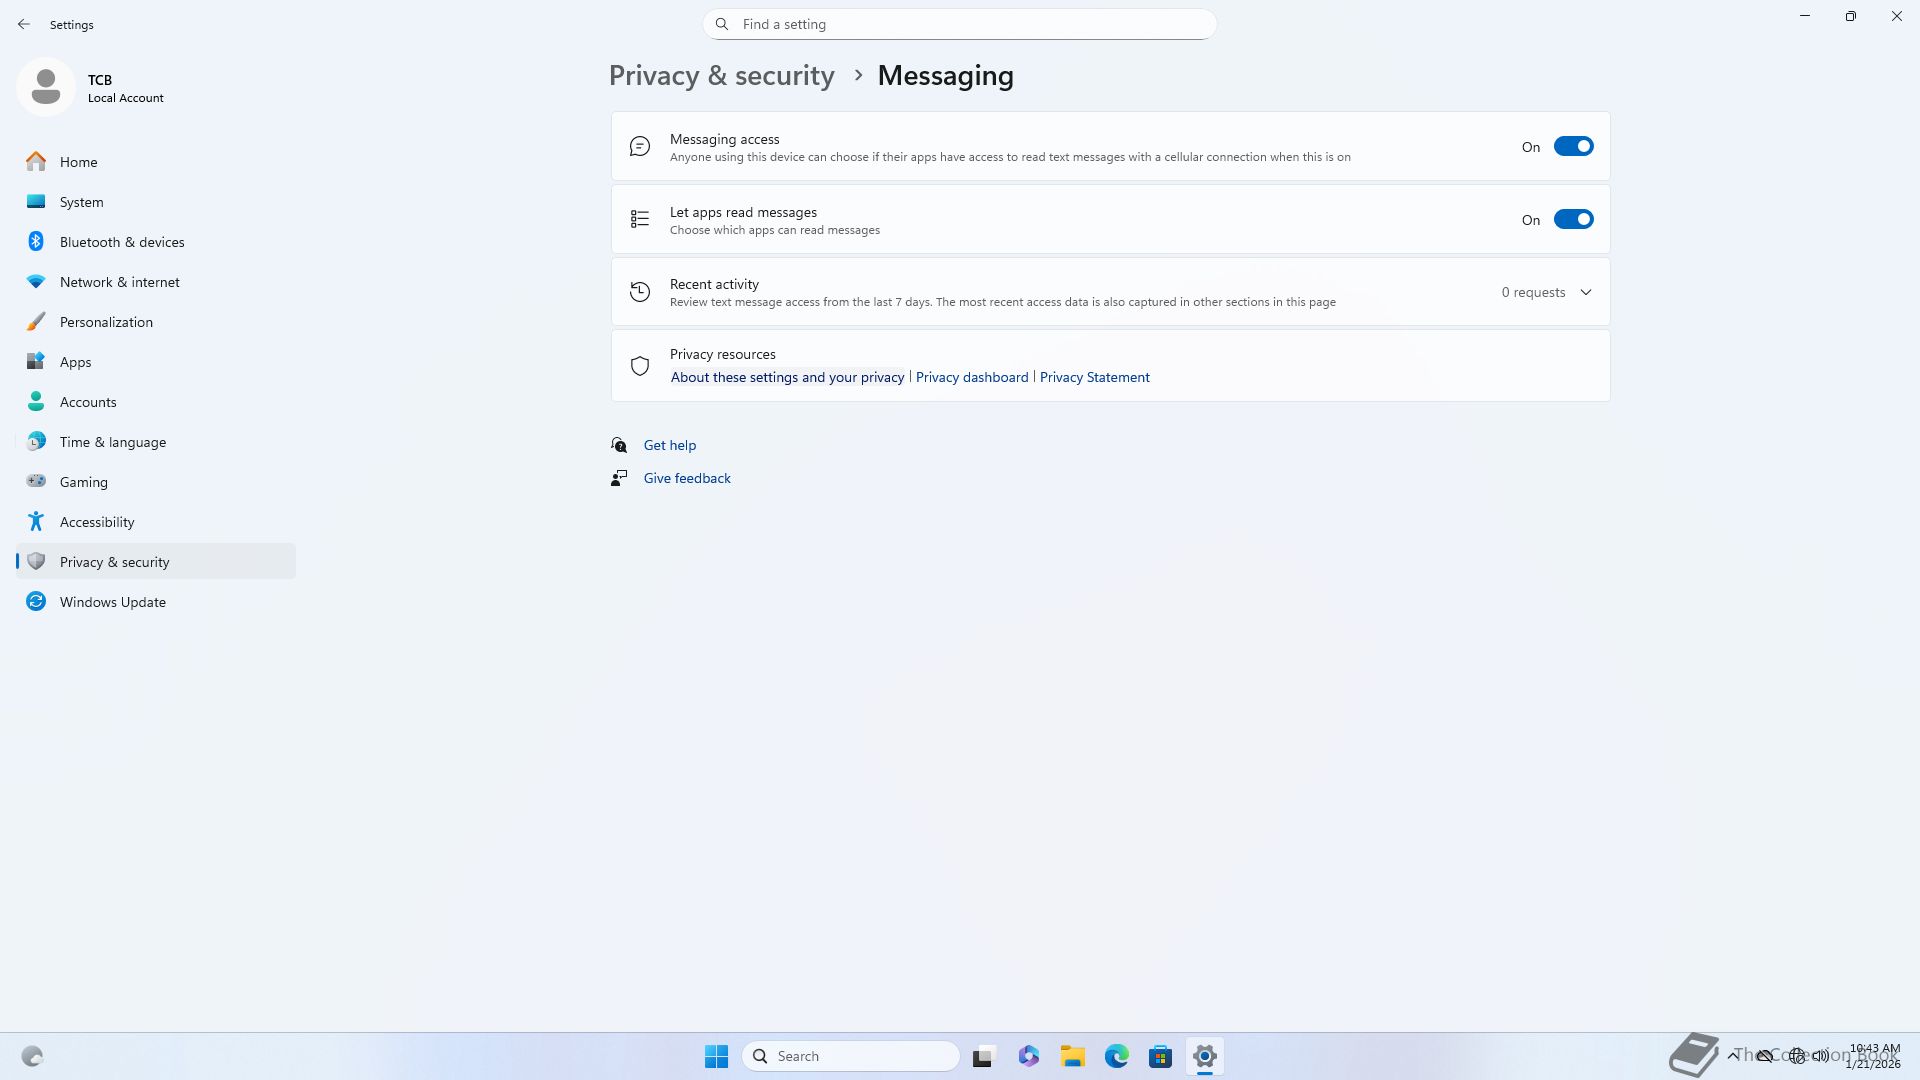
Task: Go to the Time & language section
Action: (112, 442)
